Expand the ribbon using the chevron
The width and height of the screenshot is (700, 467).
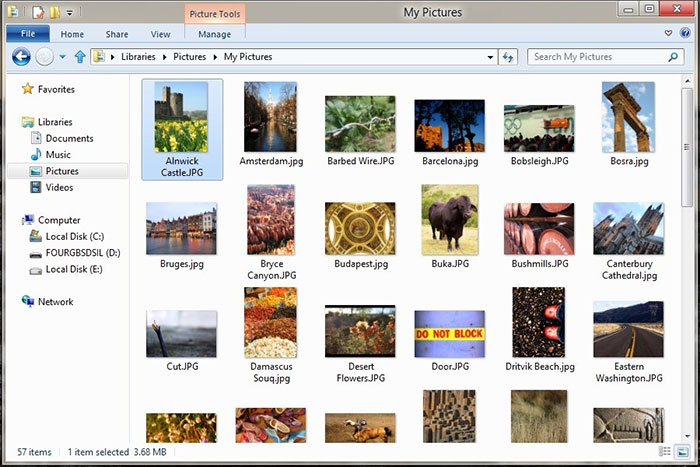pos(669,33)
